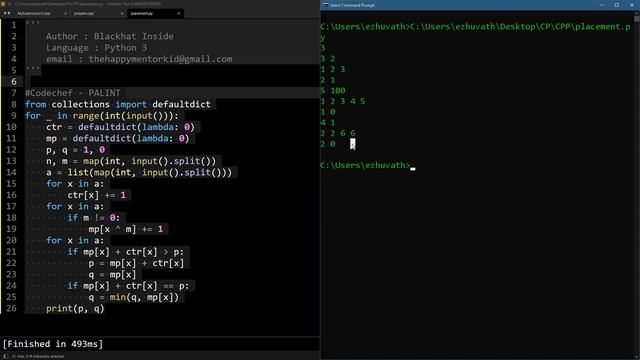The image size is (640, 360).
Task: Click line number 1 in the gutter
Action: point(14,25)
